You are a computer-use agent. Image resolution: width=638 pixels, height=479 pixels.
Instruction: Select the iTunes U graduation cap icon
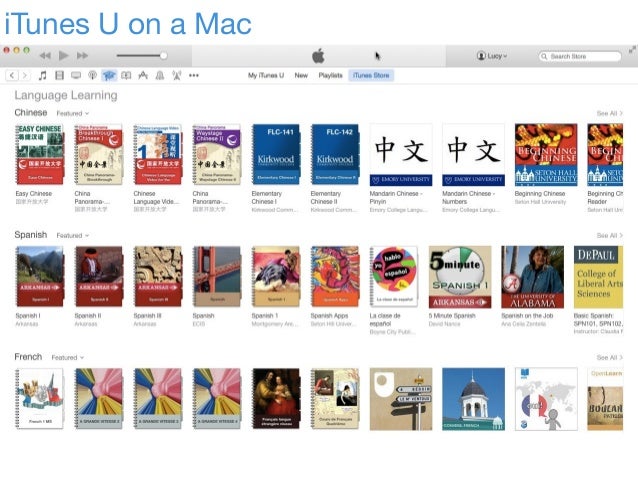click(x=109, y=75)
